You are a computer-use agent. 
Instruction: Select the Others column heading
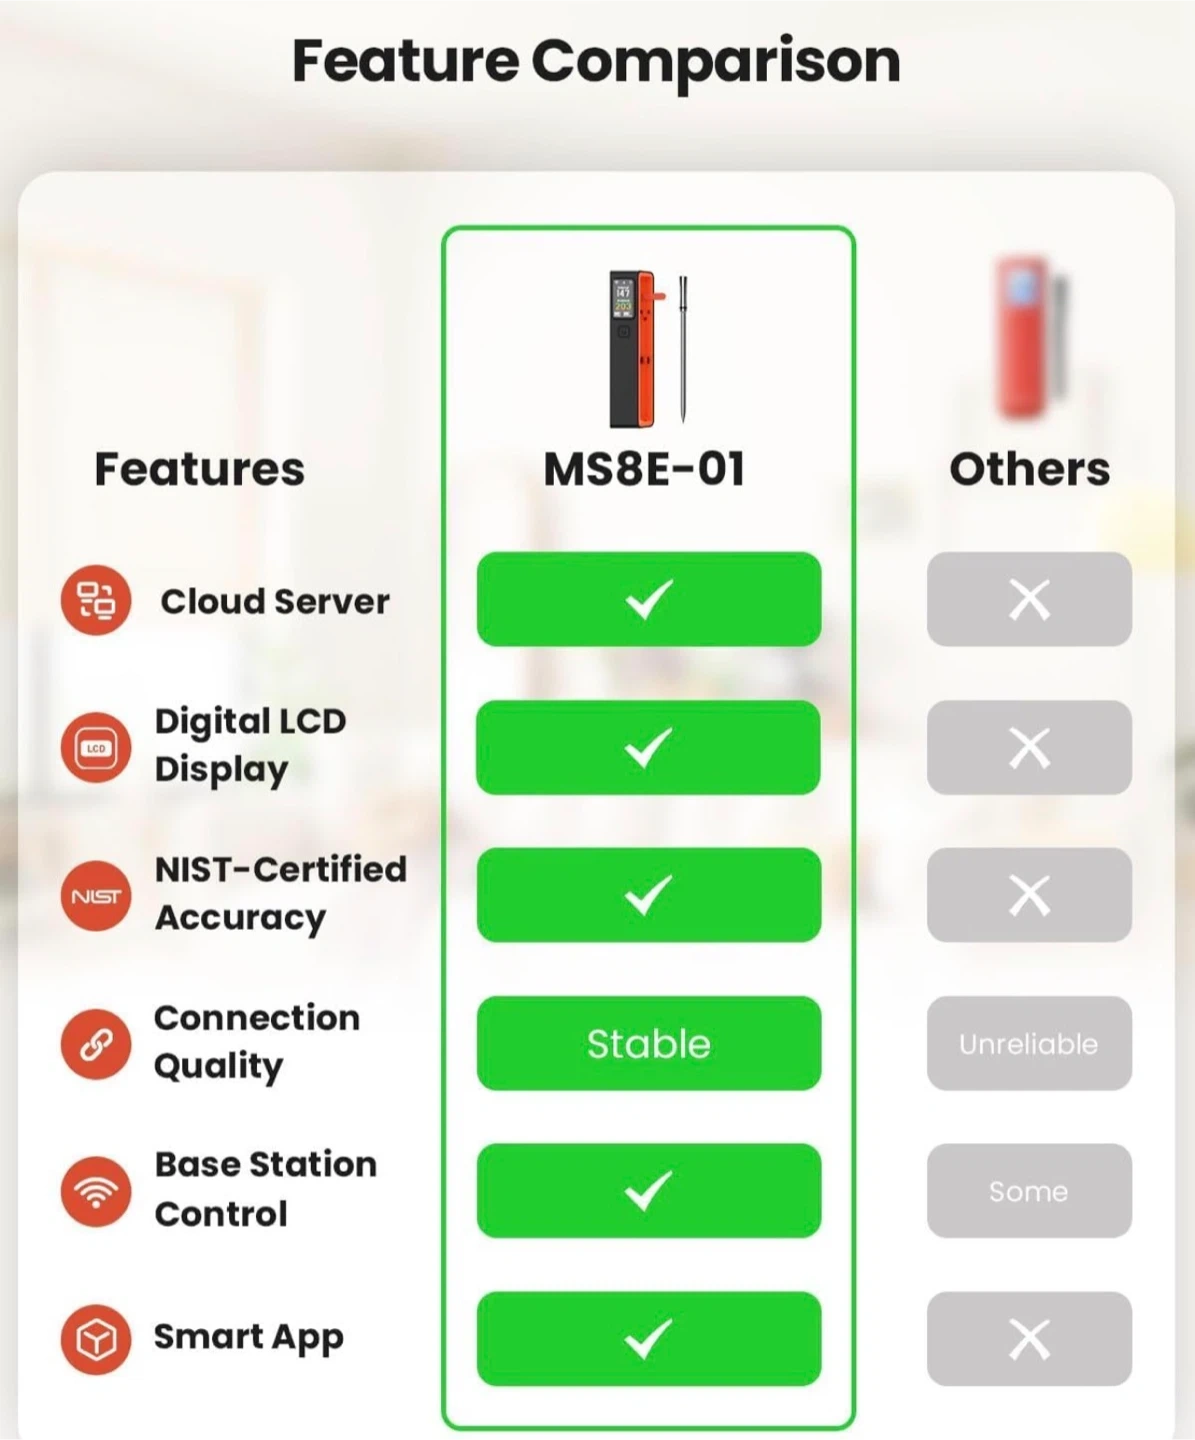point(1030,469)
